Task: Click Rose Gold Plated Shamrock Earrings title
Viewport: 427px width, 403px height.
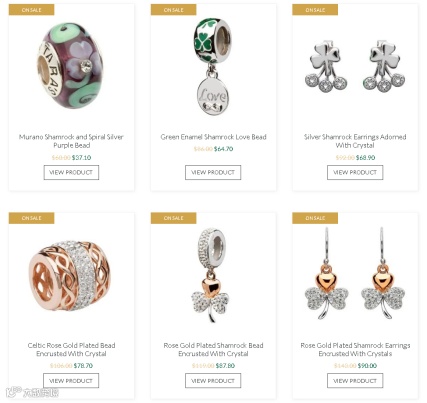Action: pos(355,349)
